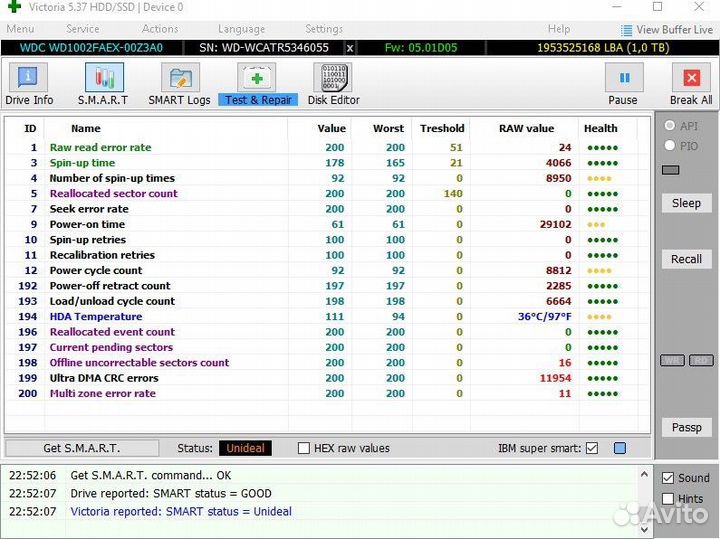Click the small gray indicator below PIO
Screen dimensions: 720x539
point(670,170)
